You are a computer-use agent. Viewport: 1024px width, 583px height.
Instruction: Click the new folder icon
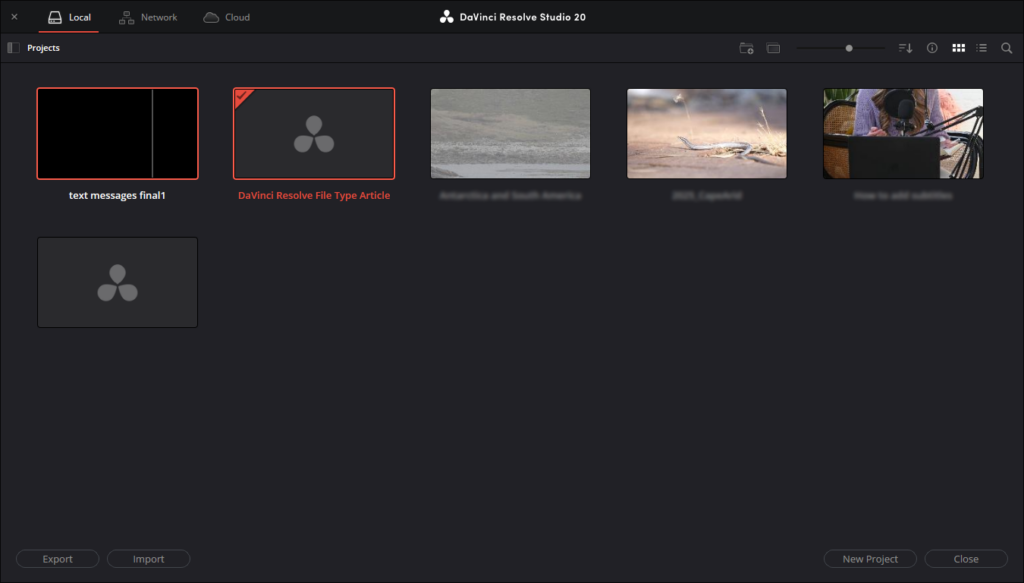[746, 48]
